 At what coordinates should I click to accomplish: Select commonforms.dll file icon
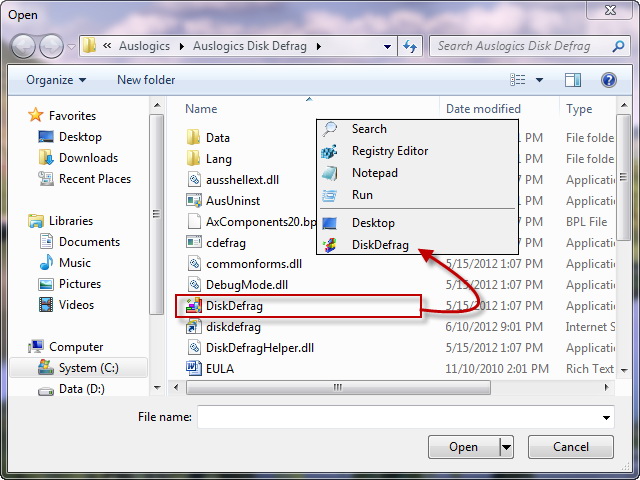tap(194, 264)
